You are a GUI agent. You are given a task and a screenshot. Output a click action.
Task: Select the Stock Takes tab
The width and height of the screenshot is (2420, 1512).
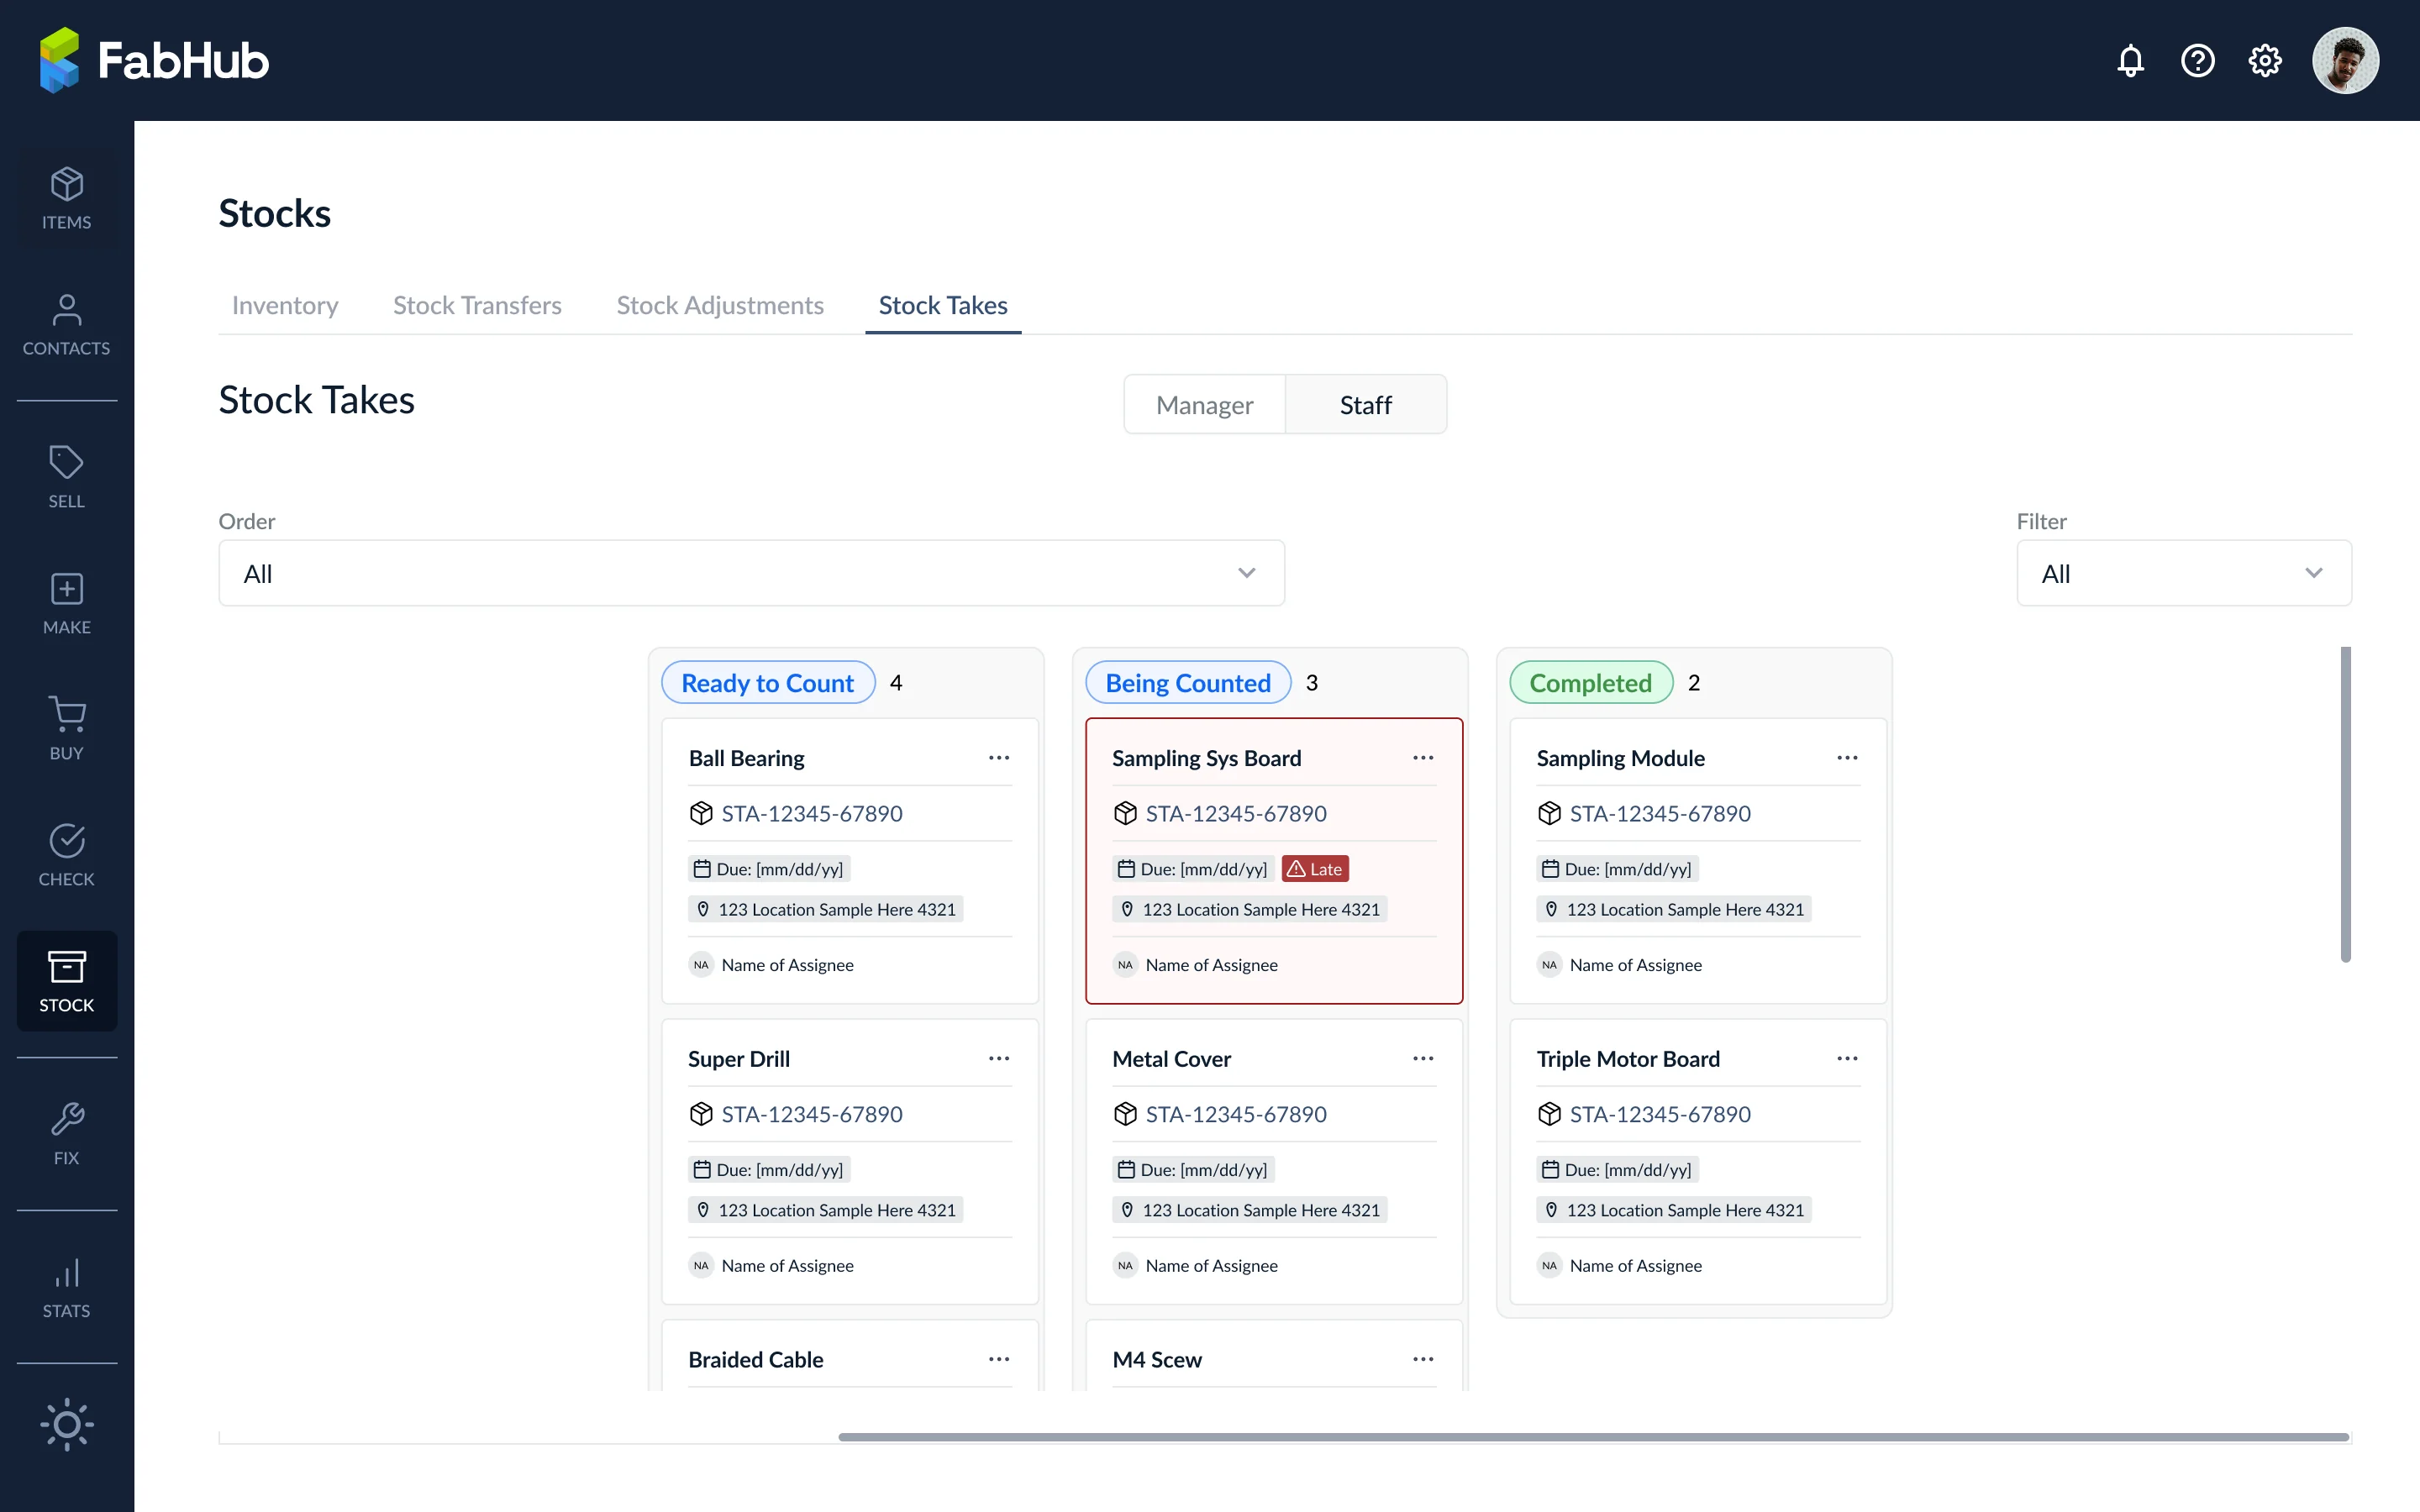click(x=943, y=305)
